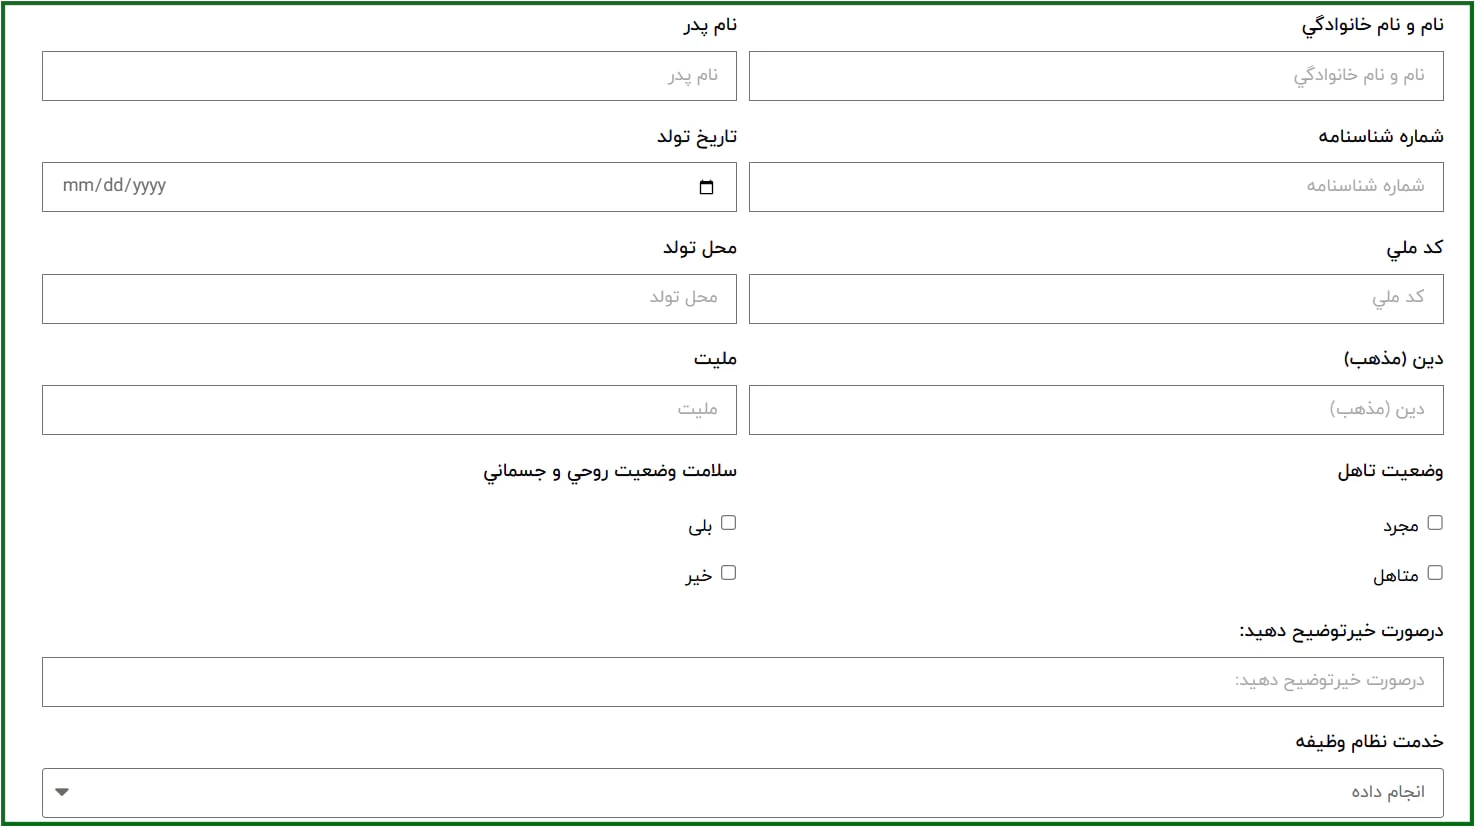Image resolution: width=1477 pixels, height=829 pixels.
Task: Click the مليت input field
Action: 389,410
